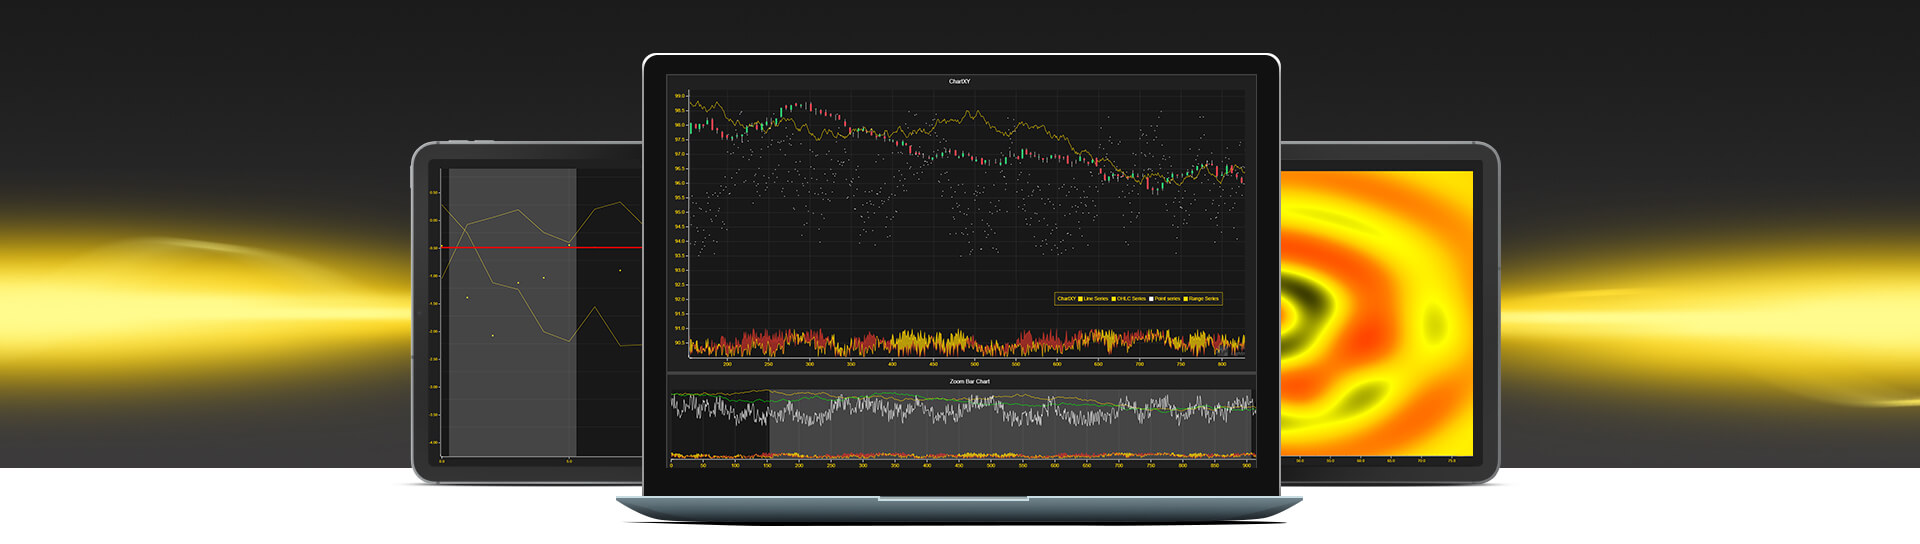Click the heatmap chart on right tablet
Image resolution: width=1920 pixels, height=544 pixels.
click(x=1377, y=313)
